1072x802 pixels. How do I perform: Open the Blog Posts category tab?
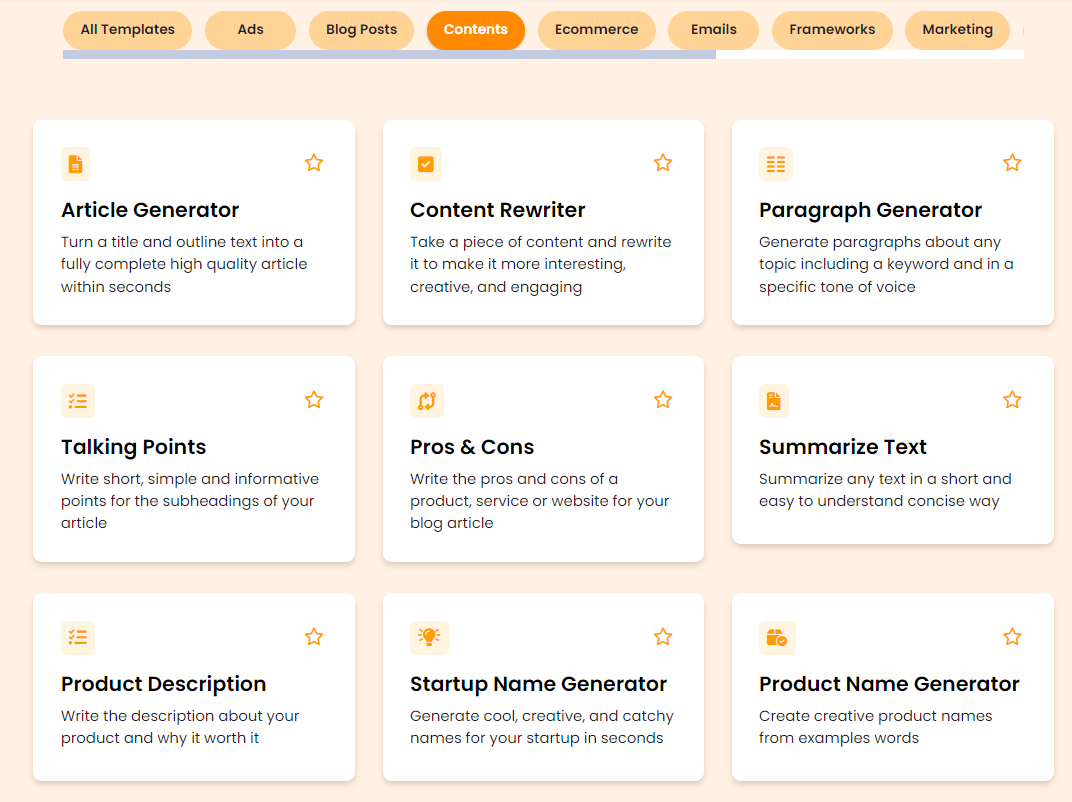[x=361, y=30]
